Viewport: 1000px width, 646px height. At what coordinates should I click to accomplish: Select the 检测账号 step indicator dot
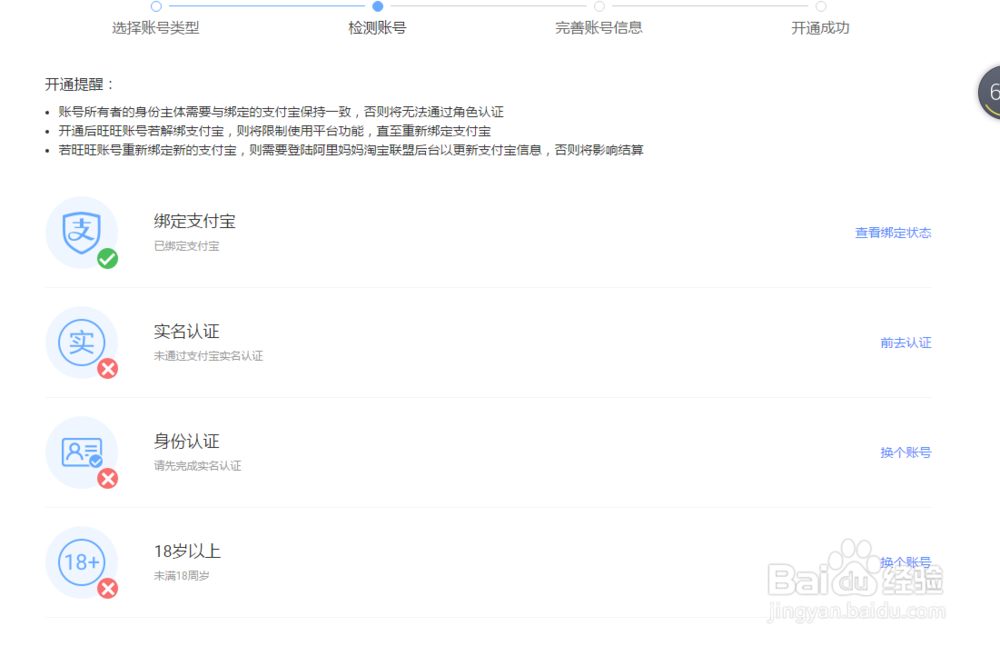click(x=377, y=6)
